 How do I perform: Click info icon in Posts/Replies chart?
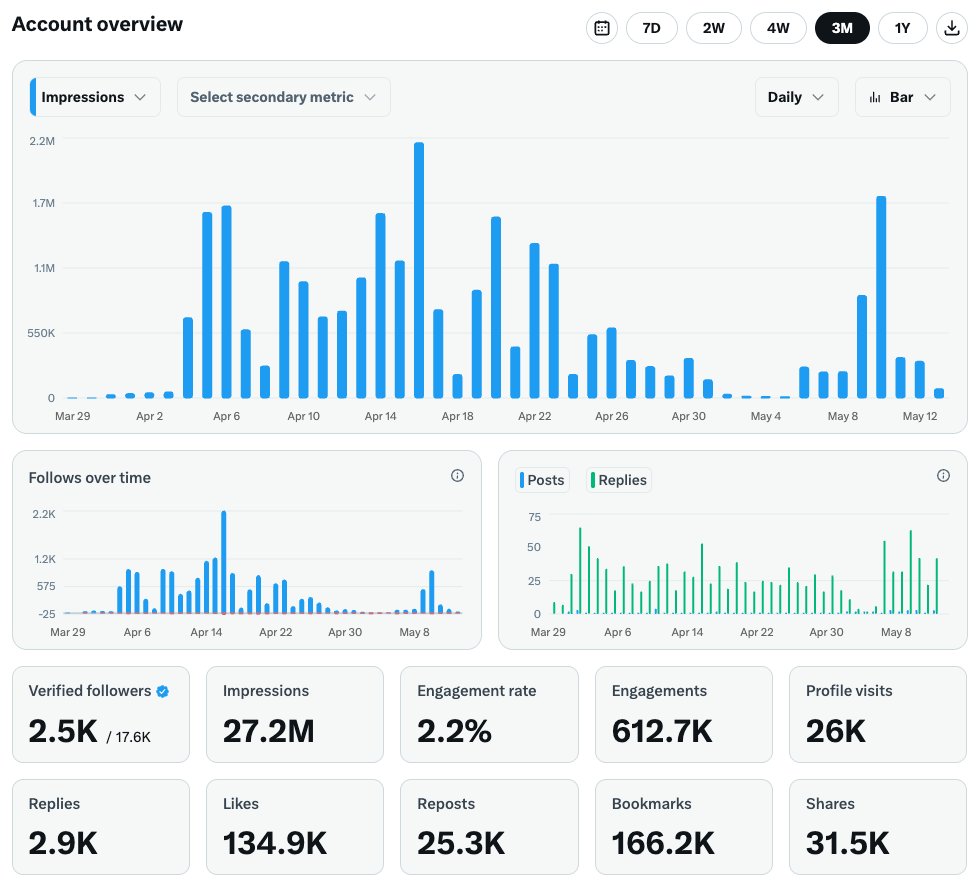[943, 476]
